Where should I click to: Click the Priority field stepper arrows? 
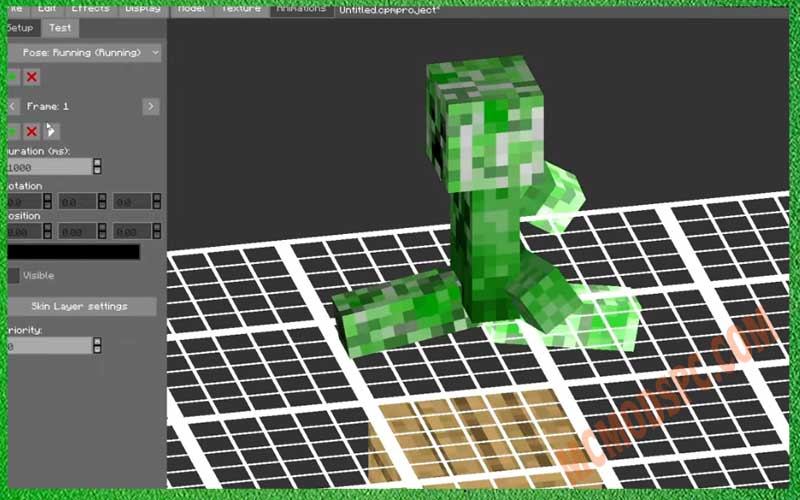point(97,346)
